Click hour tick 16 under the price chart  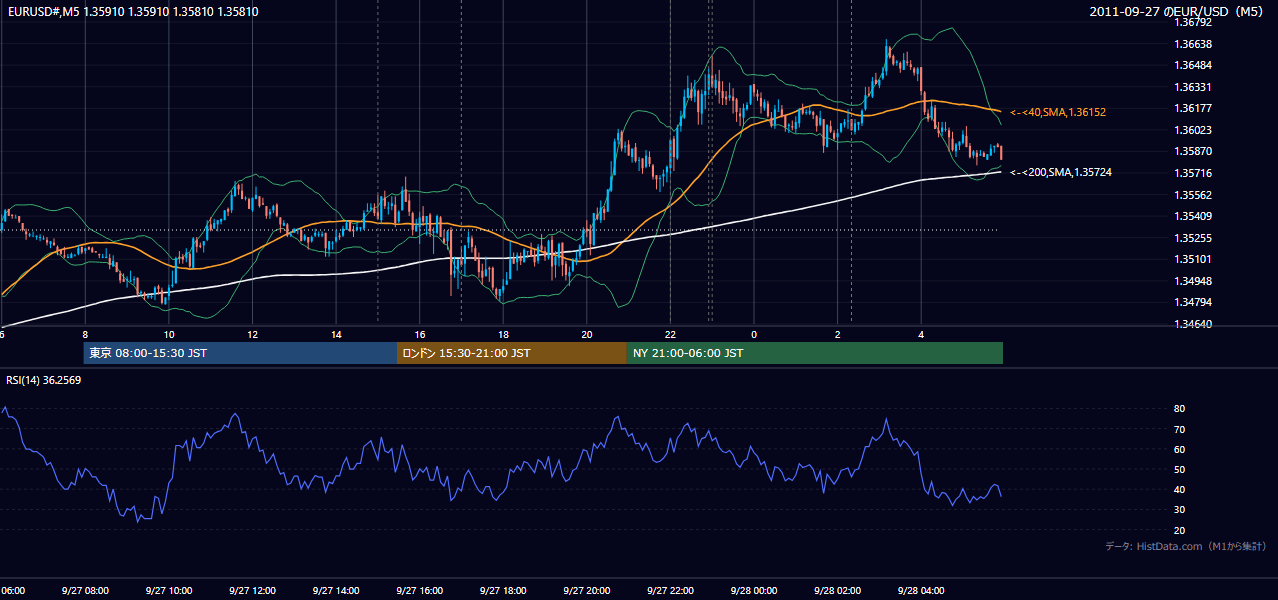click(420, 334)
